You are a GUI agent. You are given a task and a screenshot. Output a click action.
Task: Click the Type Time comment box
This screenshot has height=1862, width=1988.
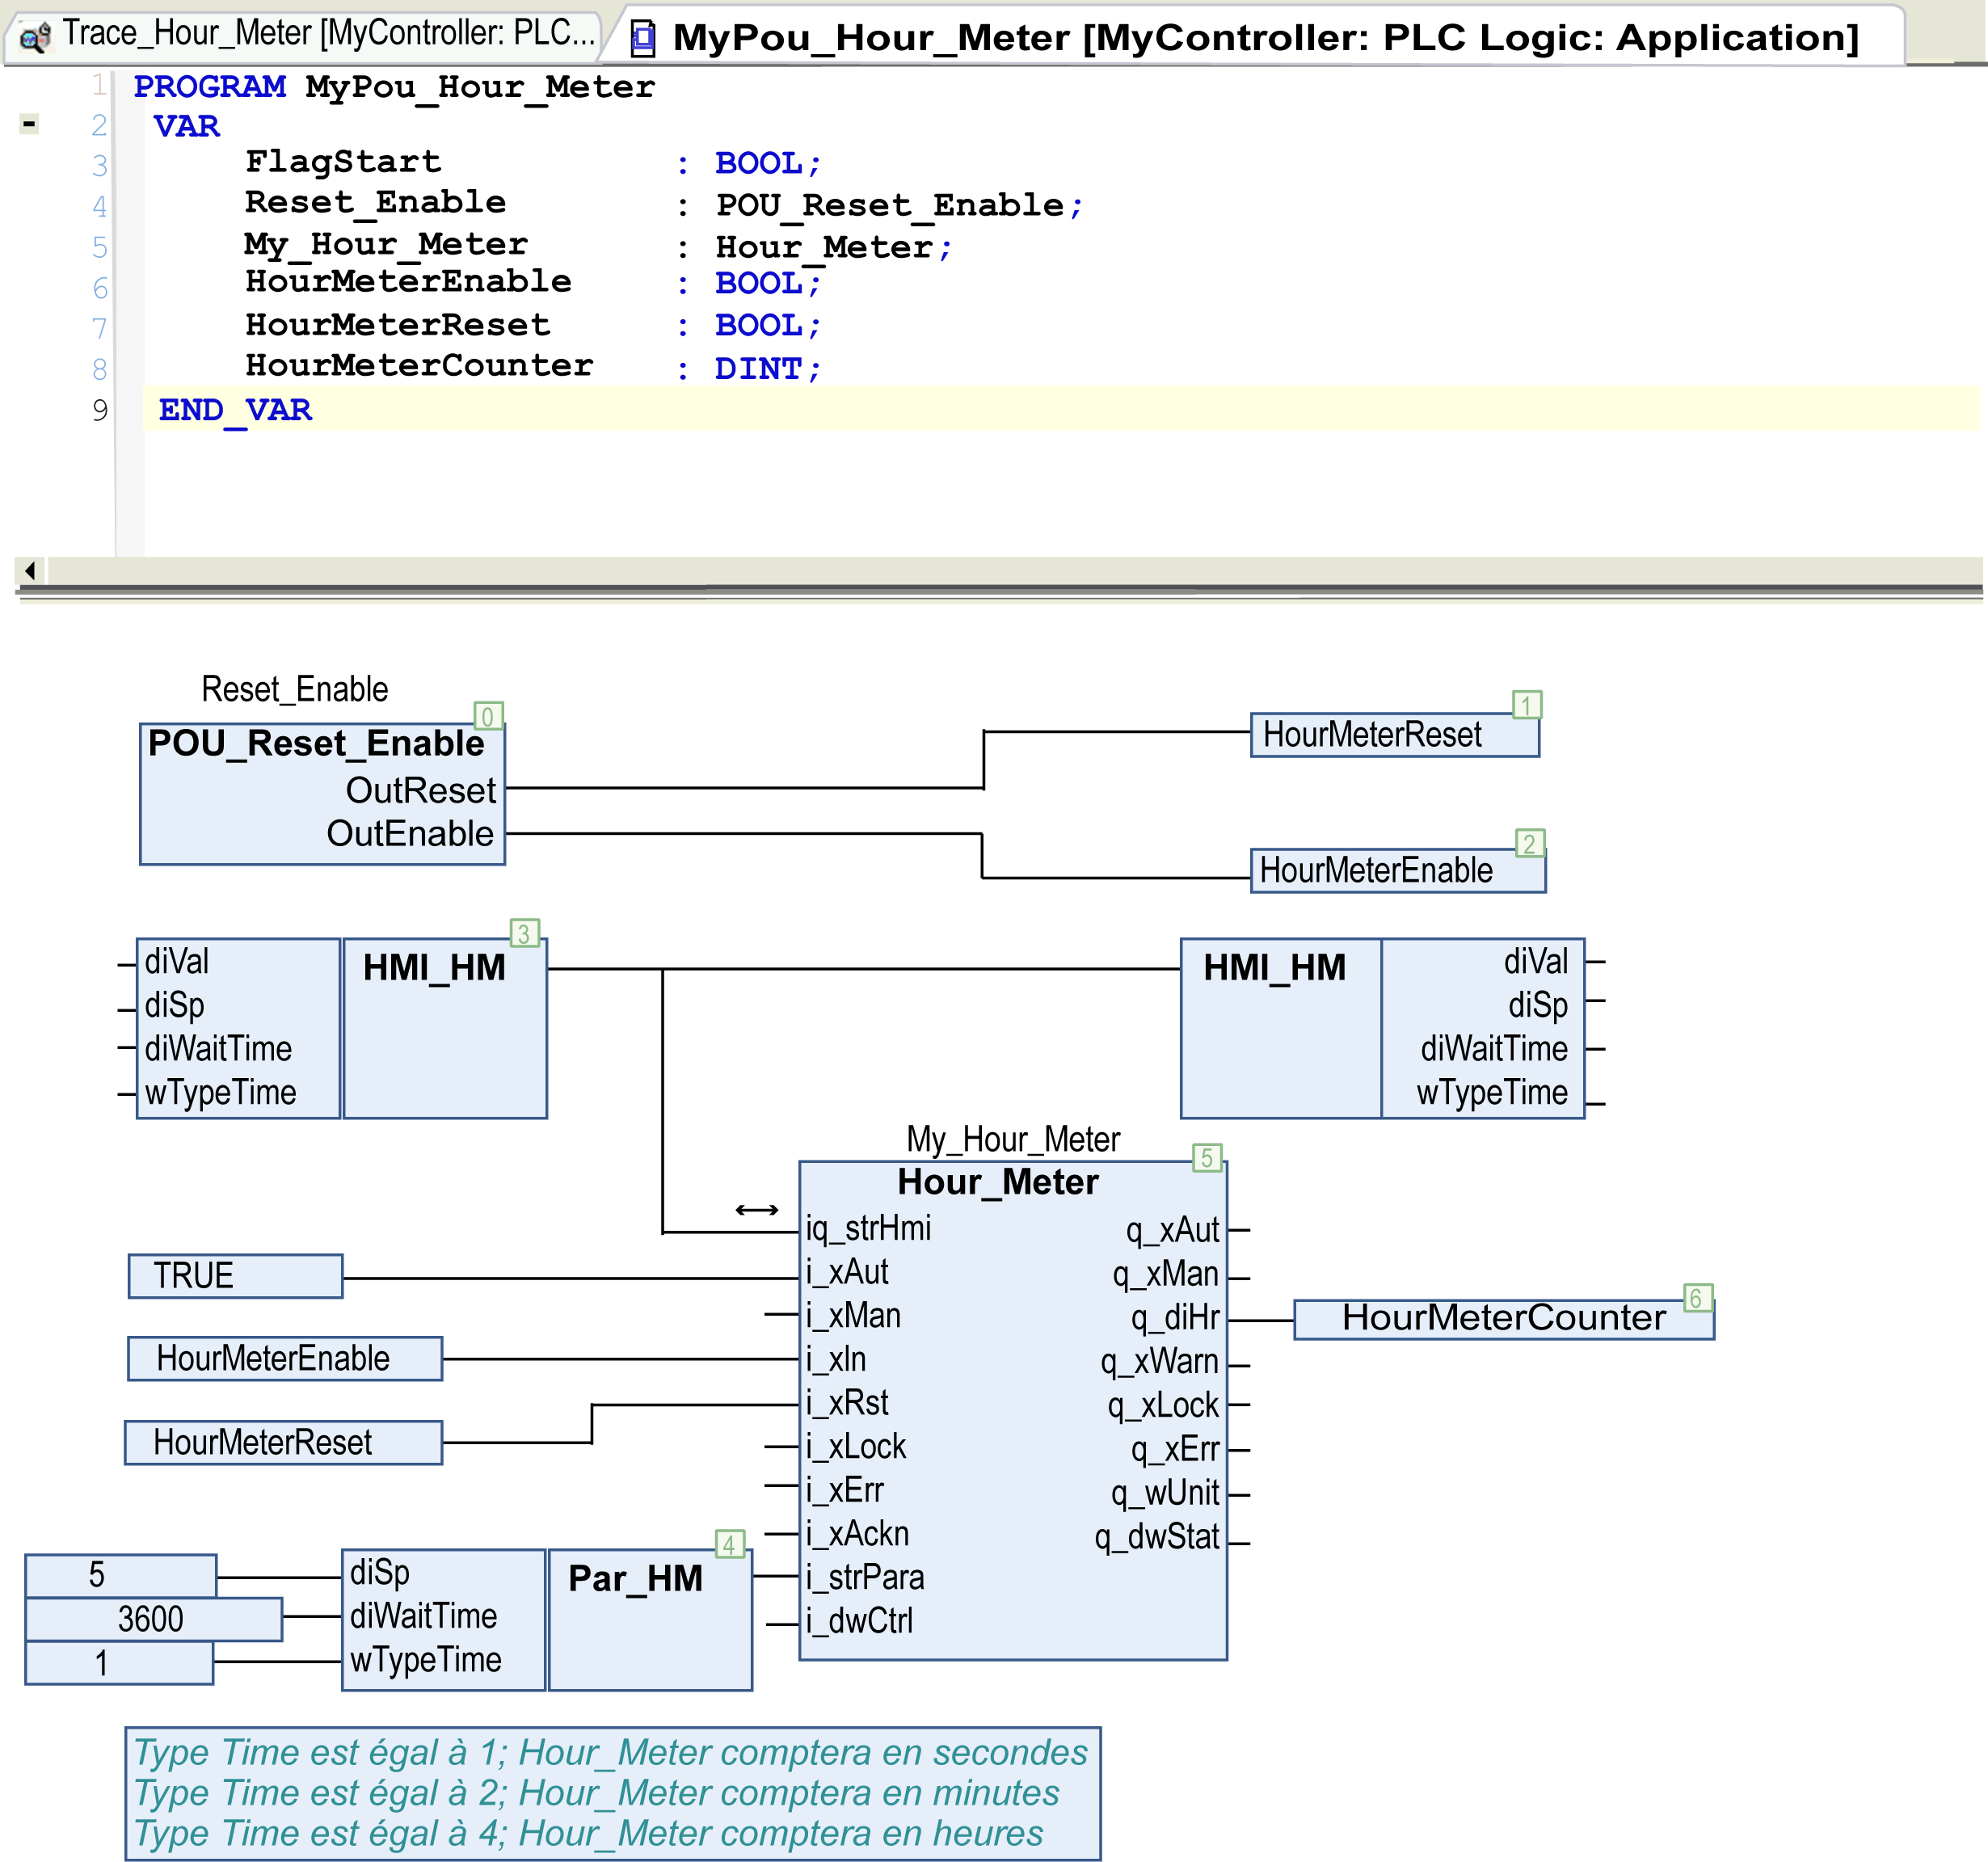[612, 1793]
